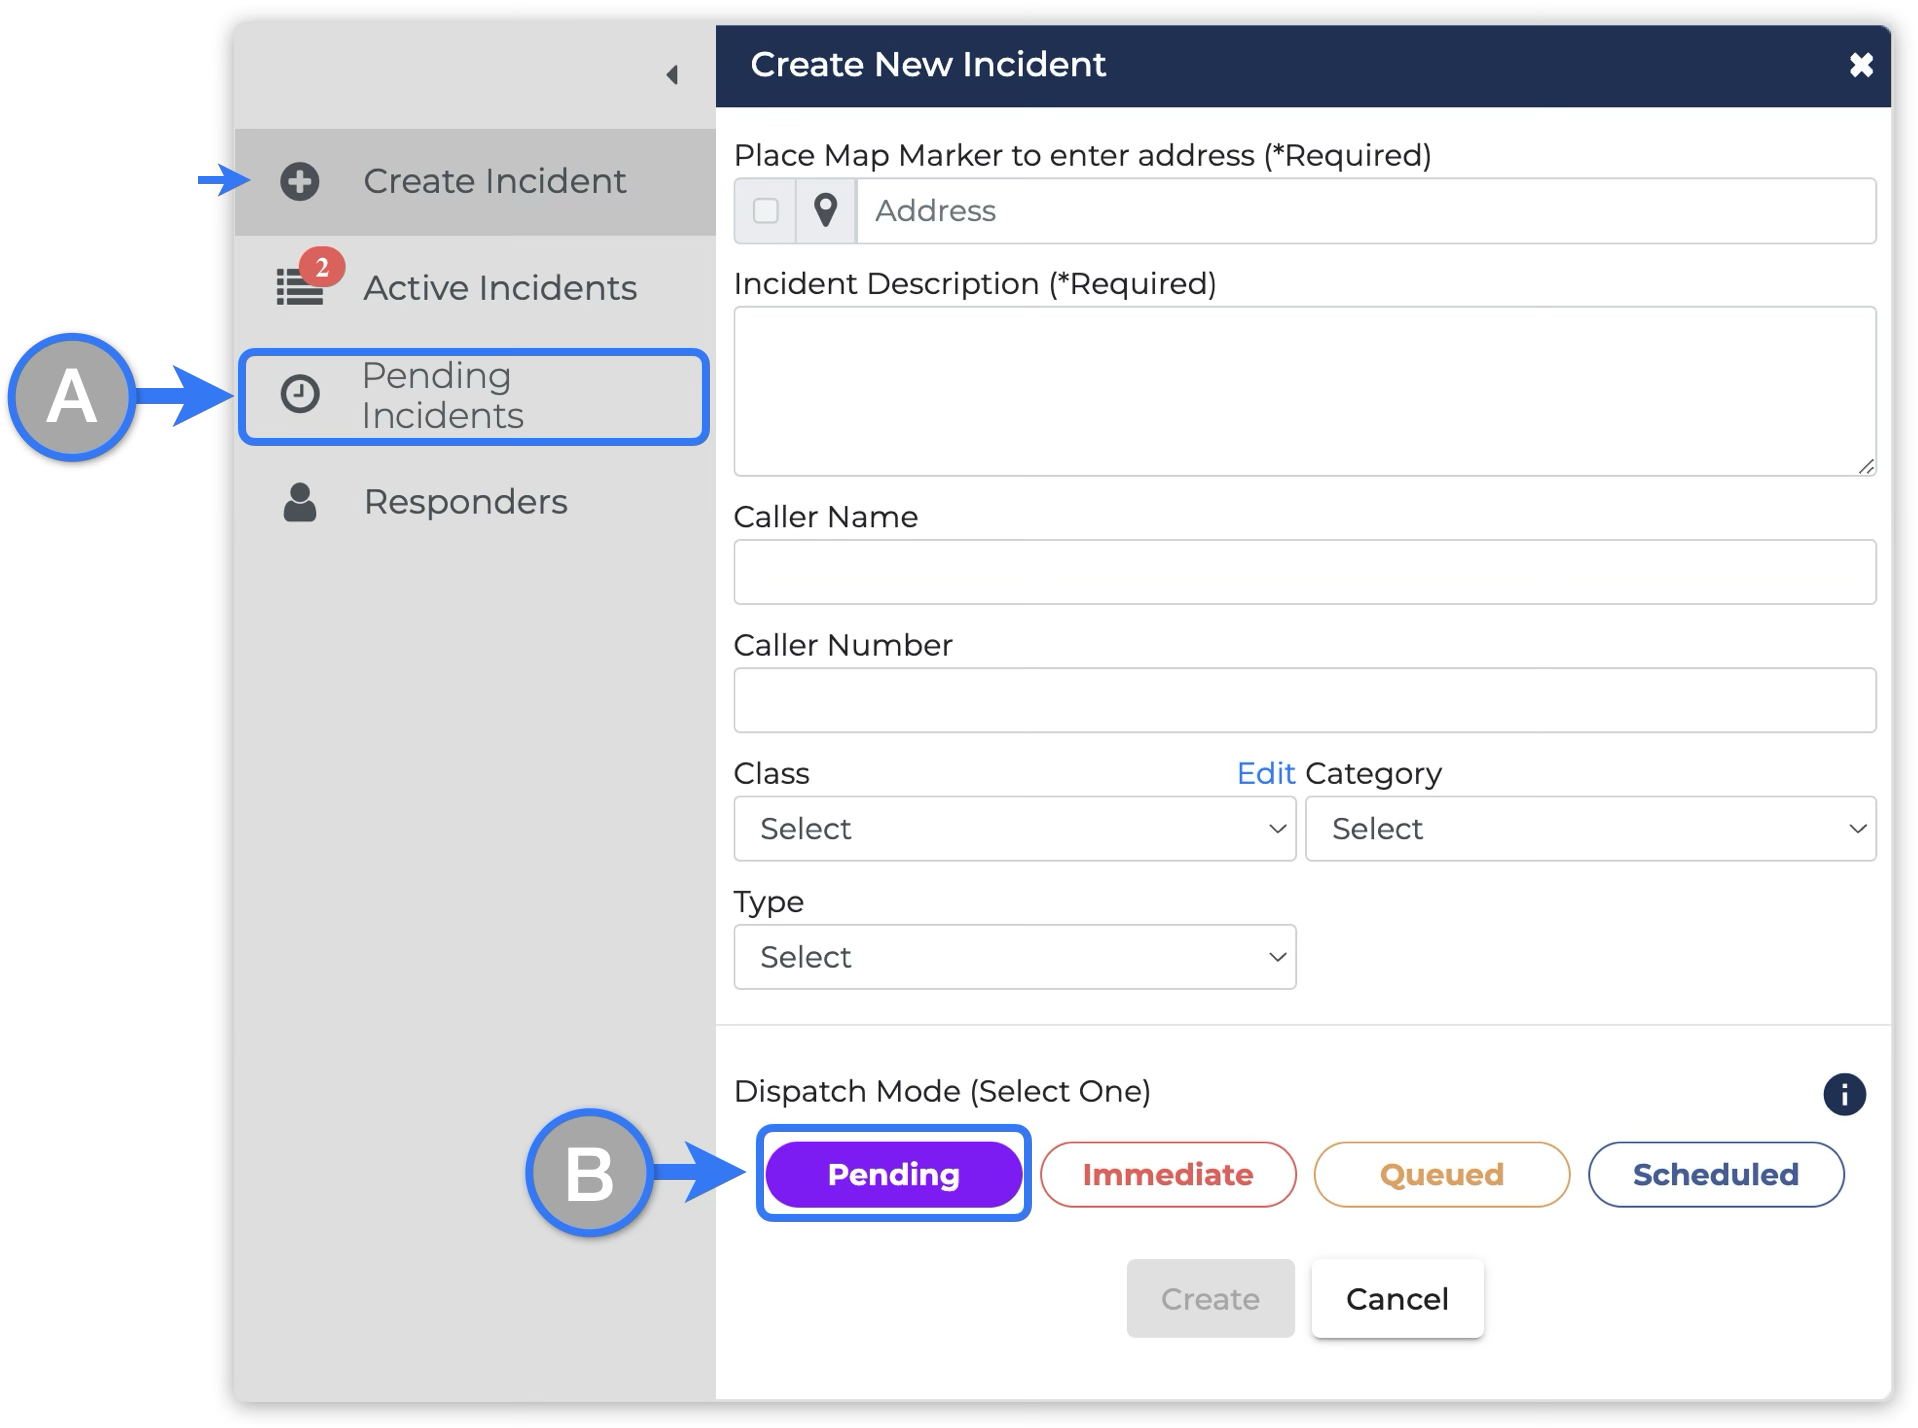This screenshot has height=1428, width=1918.
Task: Choose the Queued dispatch mode
Action: tap(1441, 1174)
